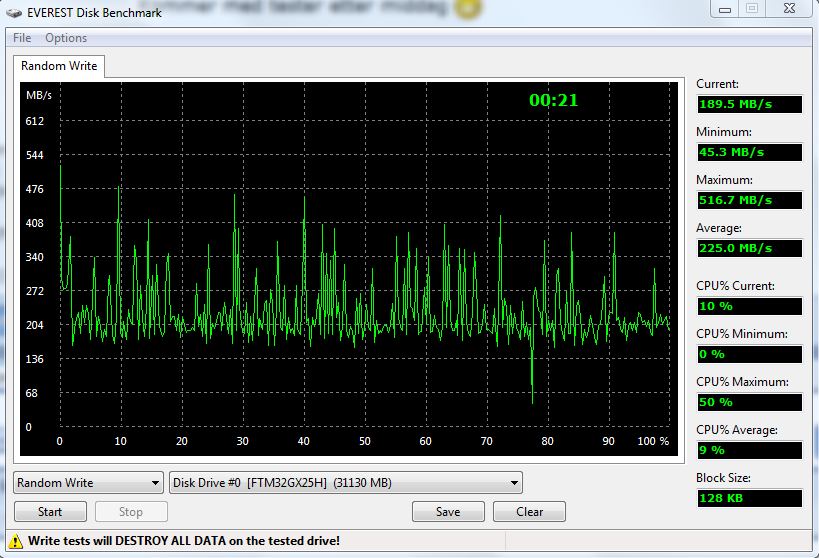This screenshot has height=558, width=819.
Task: Minimize the EVEREST Disk Benchmark window
Action: pyautogui.click(x=724, y=9)
